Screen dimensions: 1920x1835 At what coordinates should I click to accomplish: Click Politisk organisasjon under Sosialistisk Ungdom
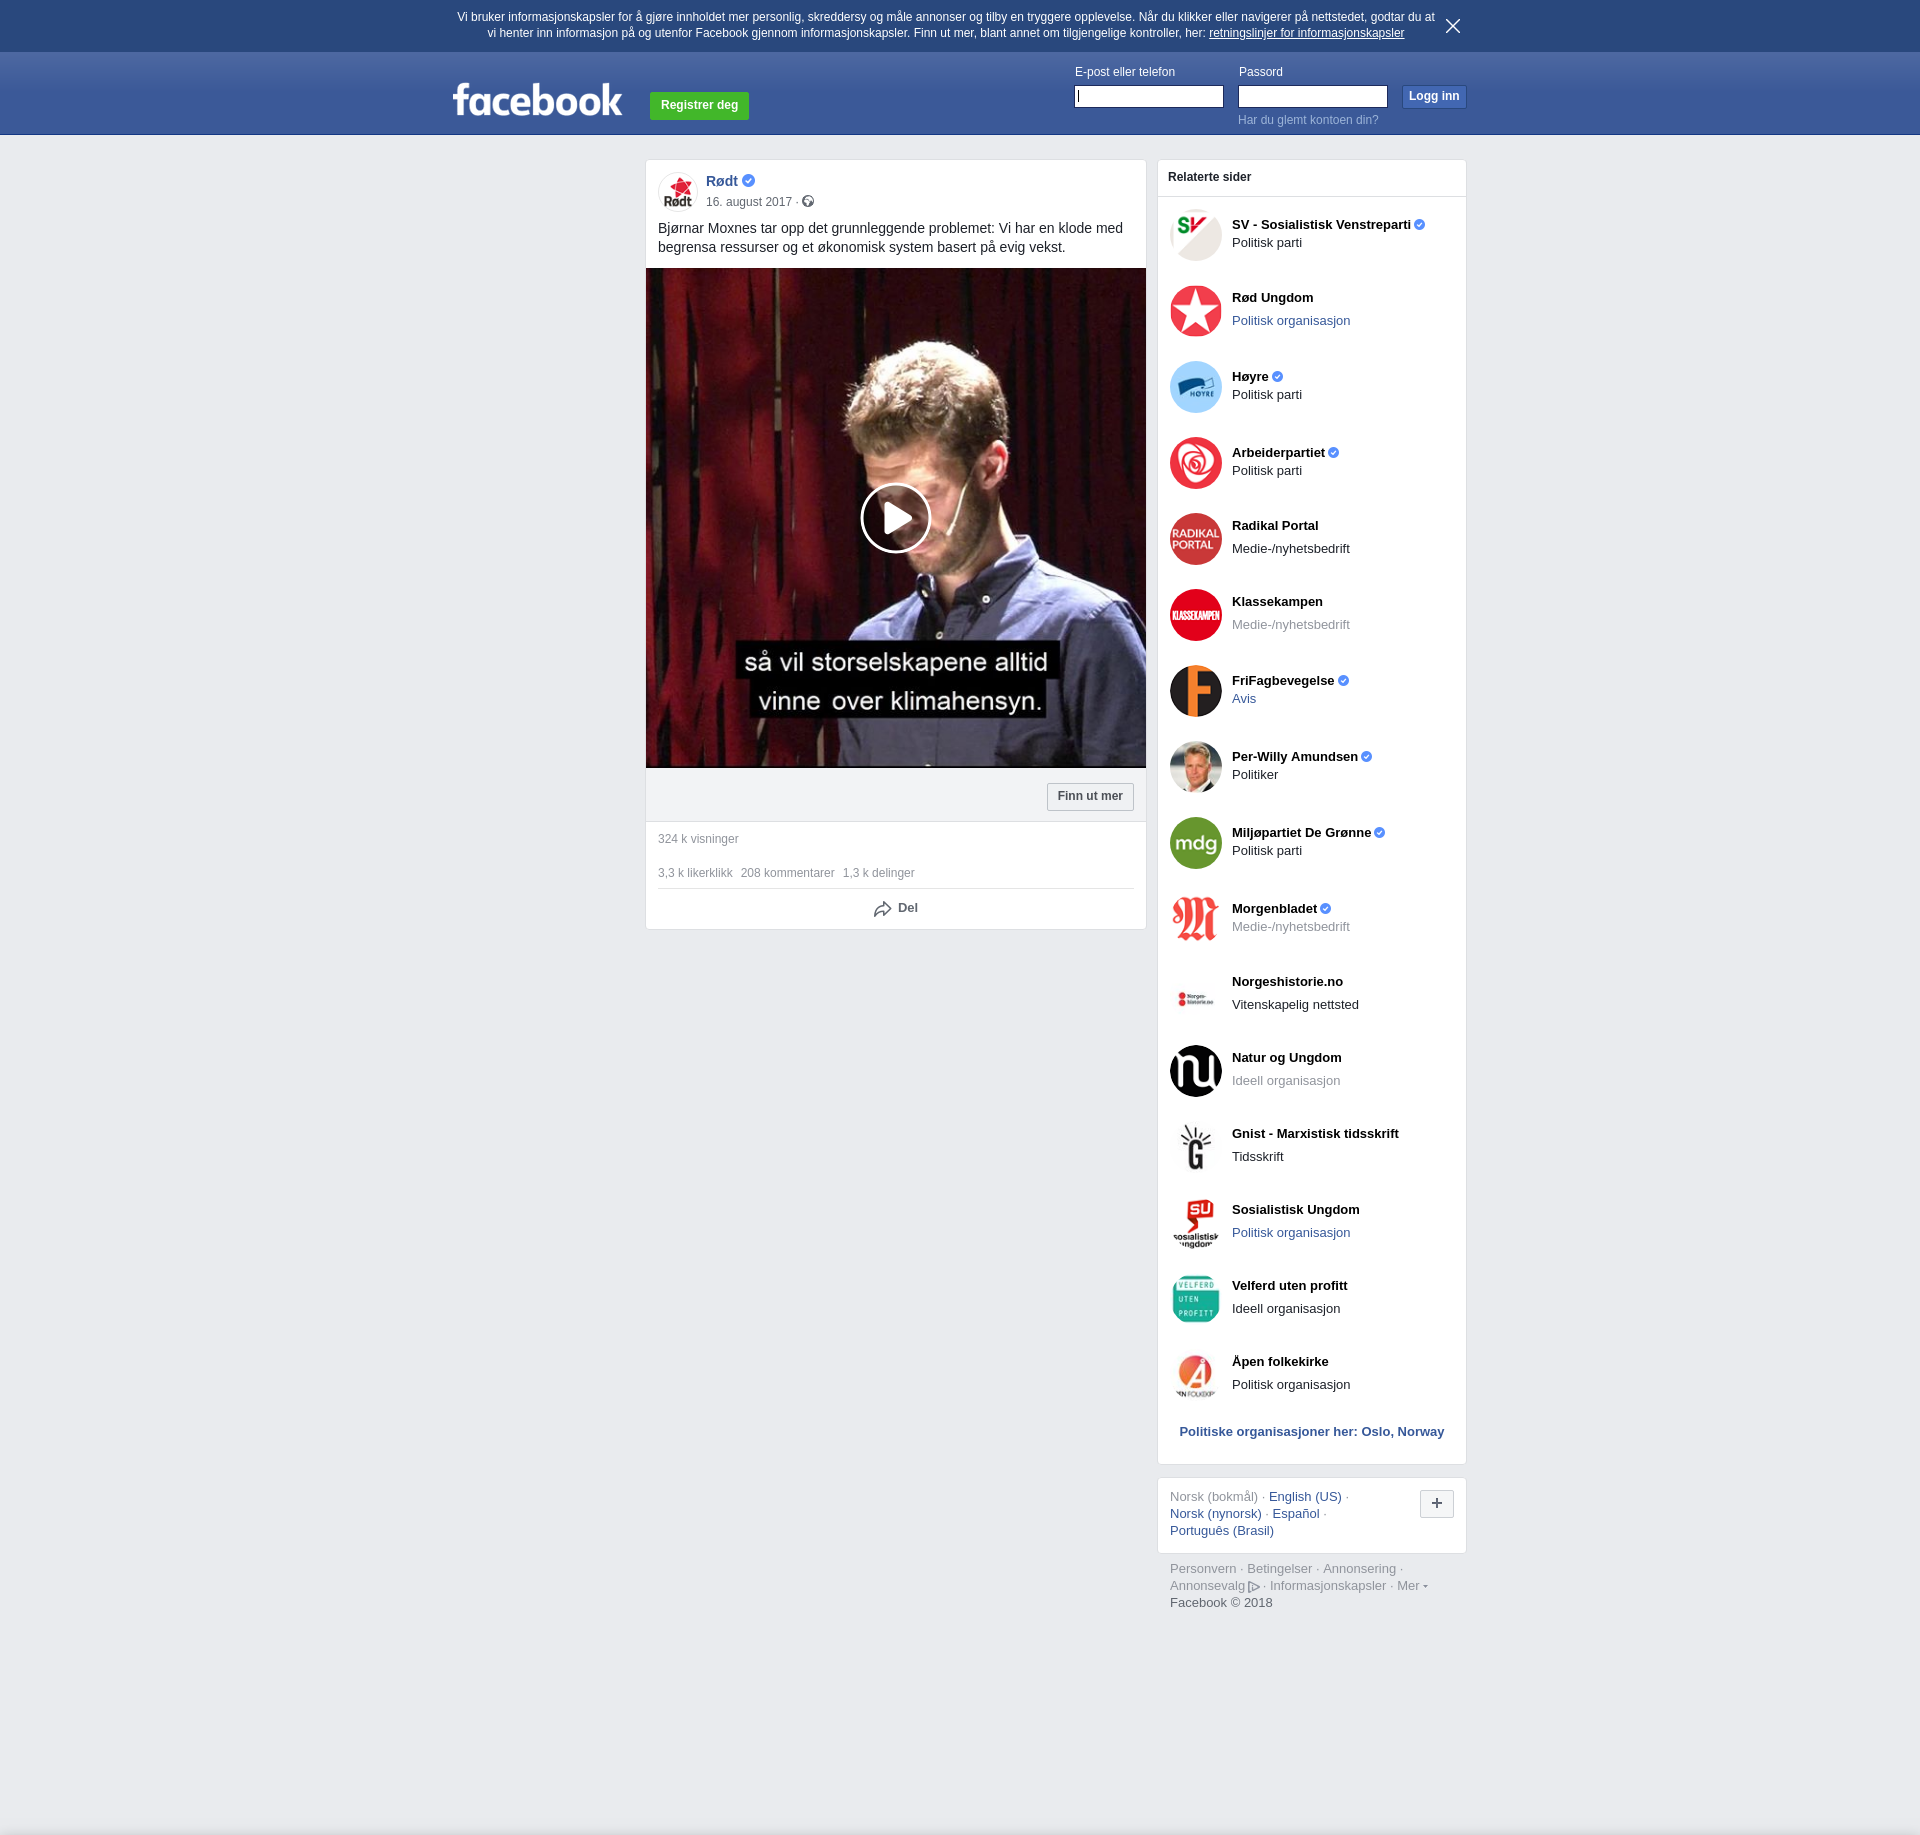(1290, 1233)
